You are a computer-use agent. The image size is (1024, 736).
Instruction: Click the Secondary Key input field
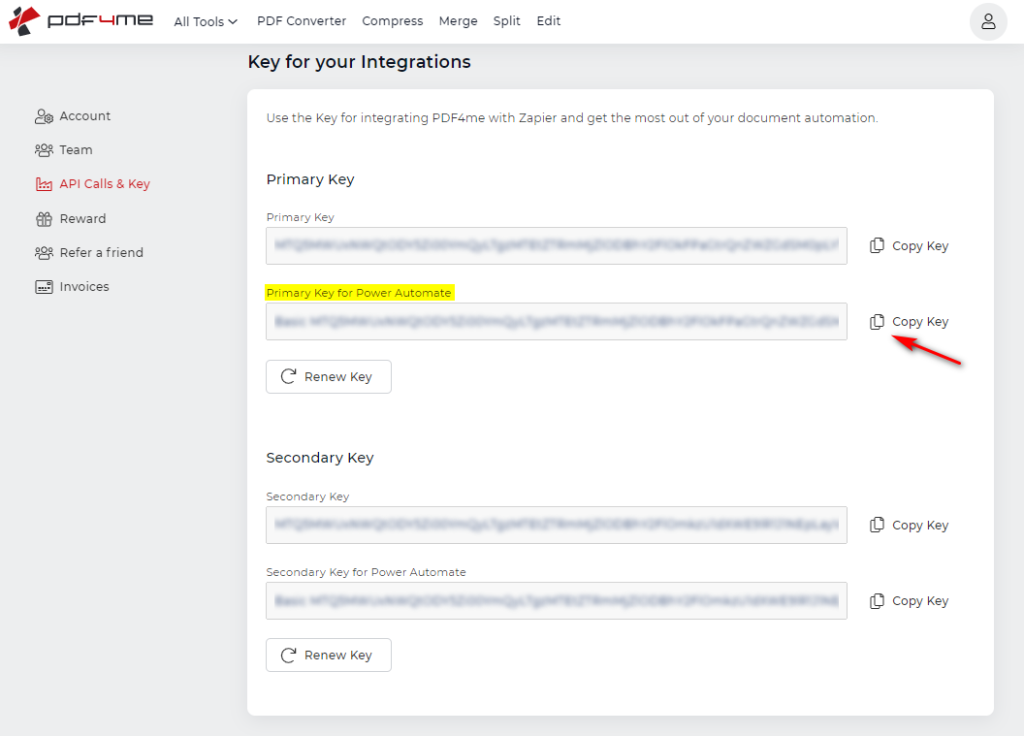pyautogui.click(x=556, y=525)
